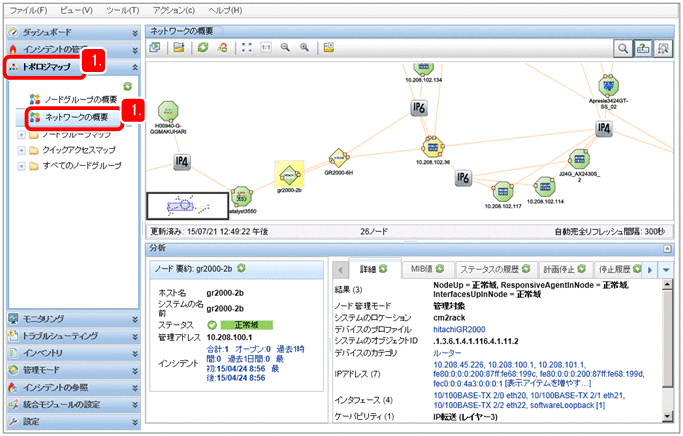Refresh the topology map tree with green icon
Viewport: 683px width, 436px height.
click(127, 86)
